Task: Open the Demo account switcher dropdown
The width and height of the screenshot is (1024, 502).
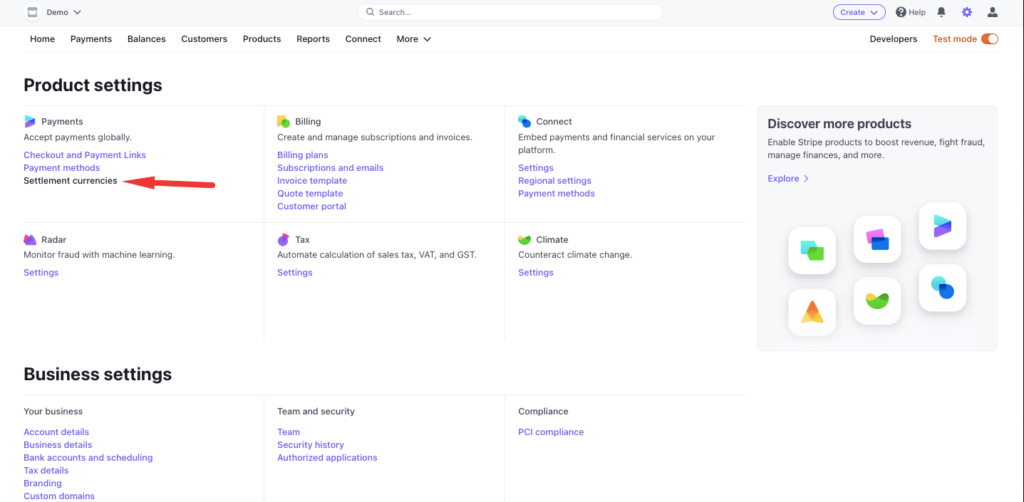Action: [x=63, y=12]
